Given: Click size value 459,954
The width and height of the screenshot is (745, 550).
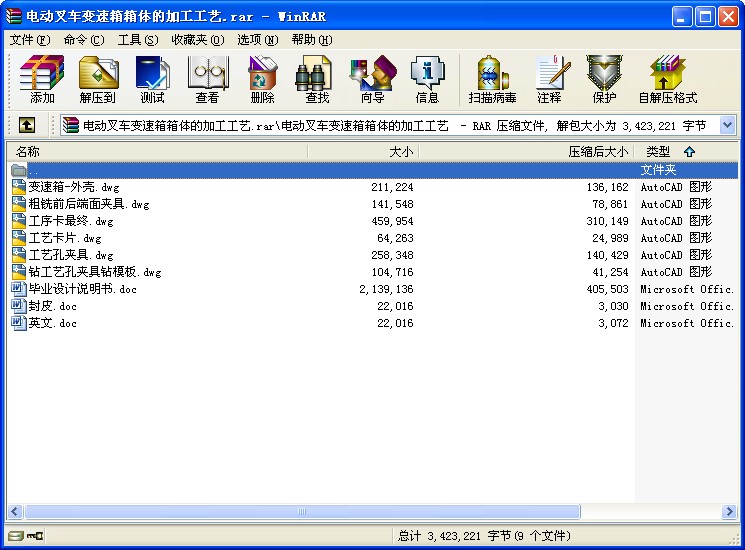Looking at the screenshot, I should tap(392, 221).
